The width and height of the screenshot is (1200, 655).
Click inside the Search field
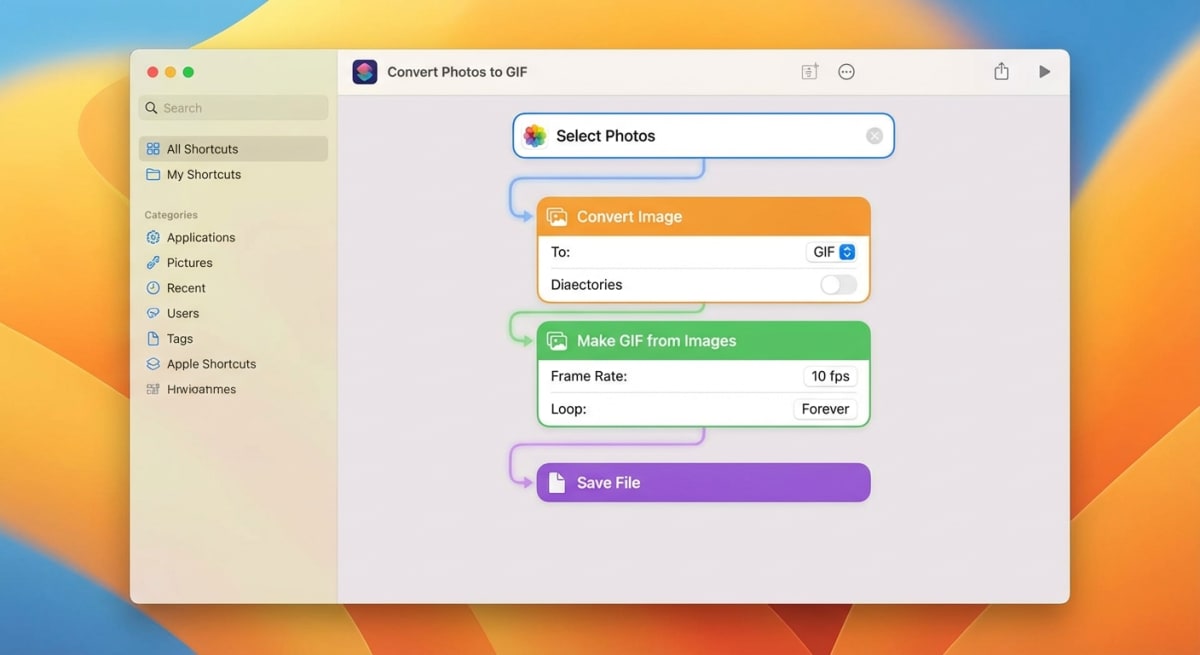pyautogui.click(x=233, y=107)
